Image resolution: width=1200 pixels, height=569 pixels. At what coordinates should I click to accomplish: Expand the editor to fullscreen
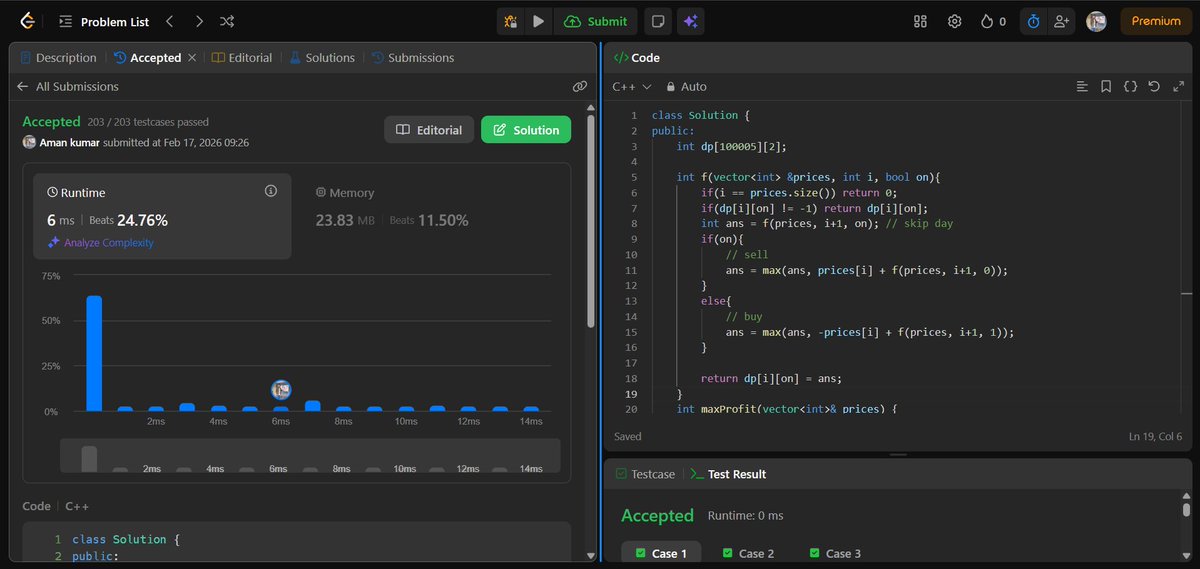click(x=1177, y=87)
